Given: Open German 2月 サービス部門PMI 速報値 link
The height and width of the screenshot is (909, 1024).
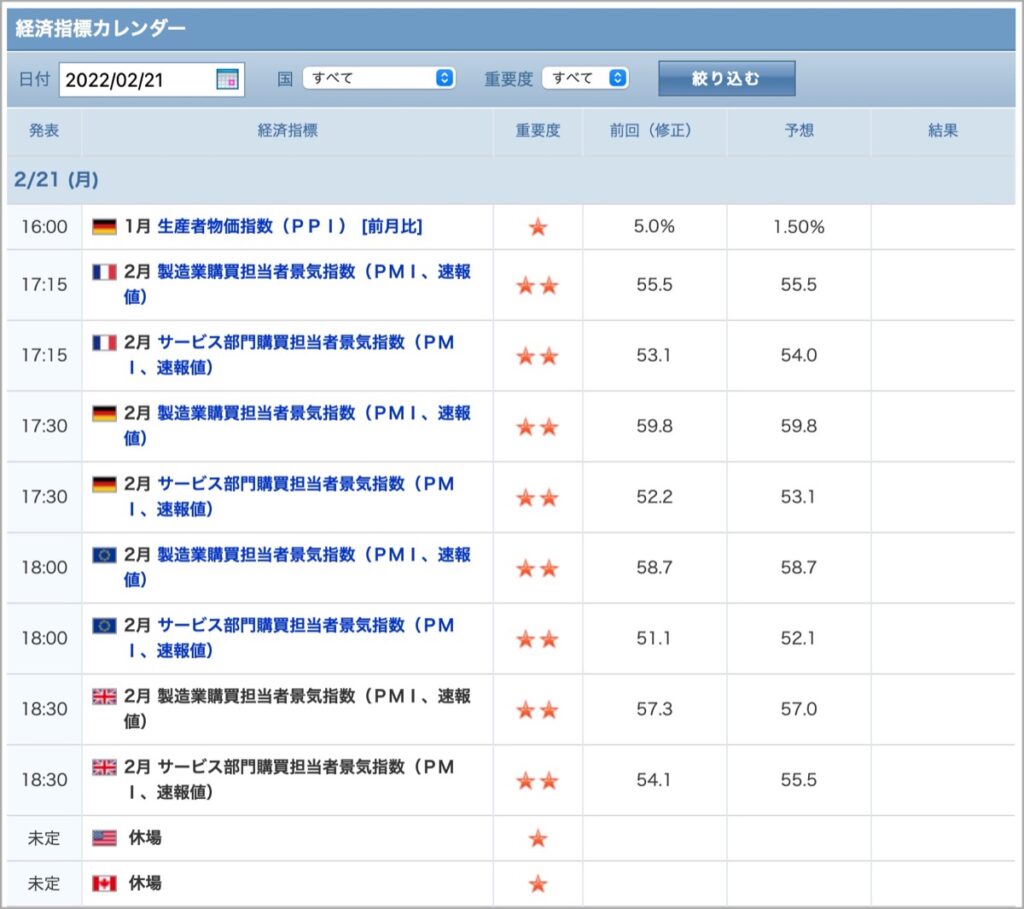Looking at the screenshot, I should click(289, 496).
